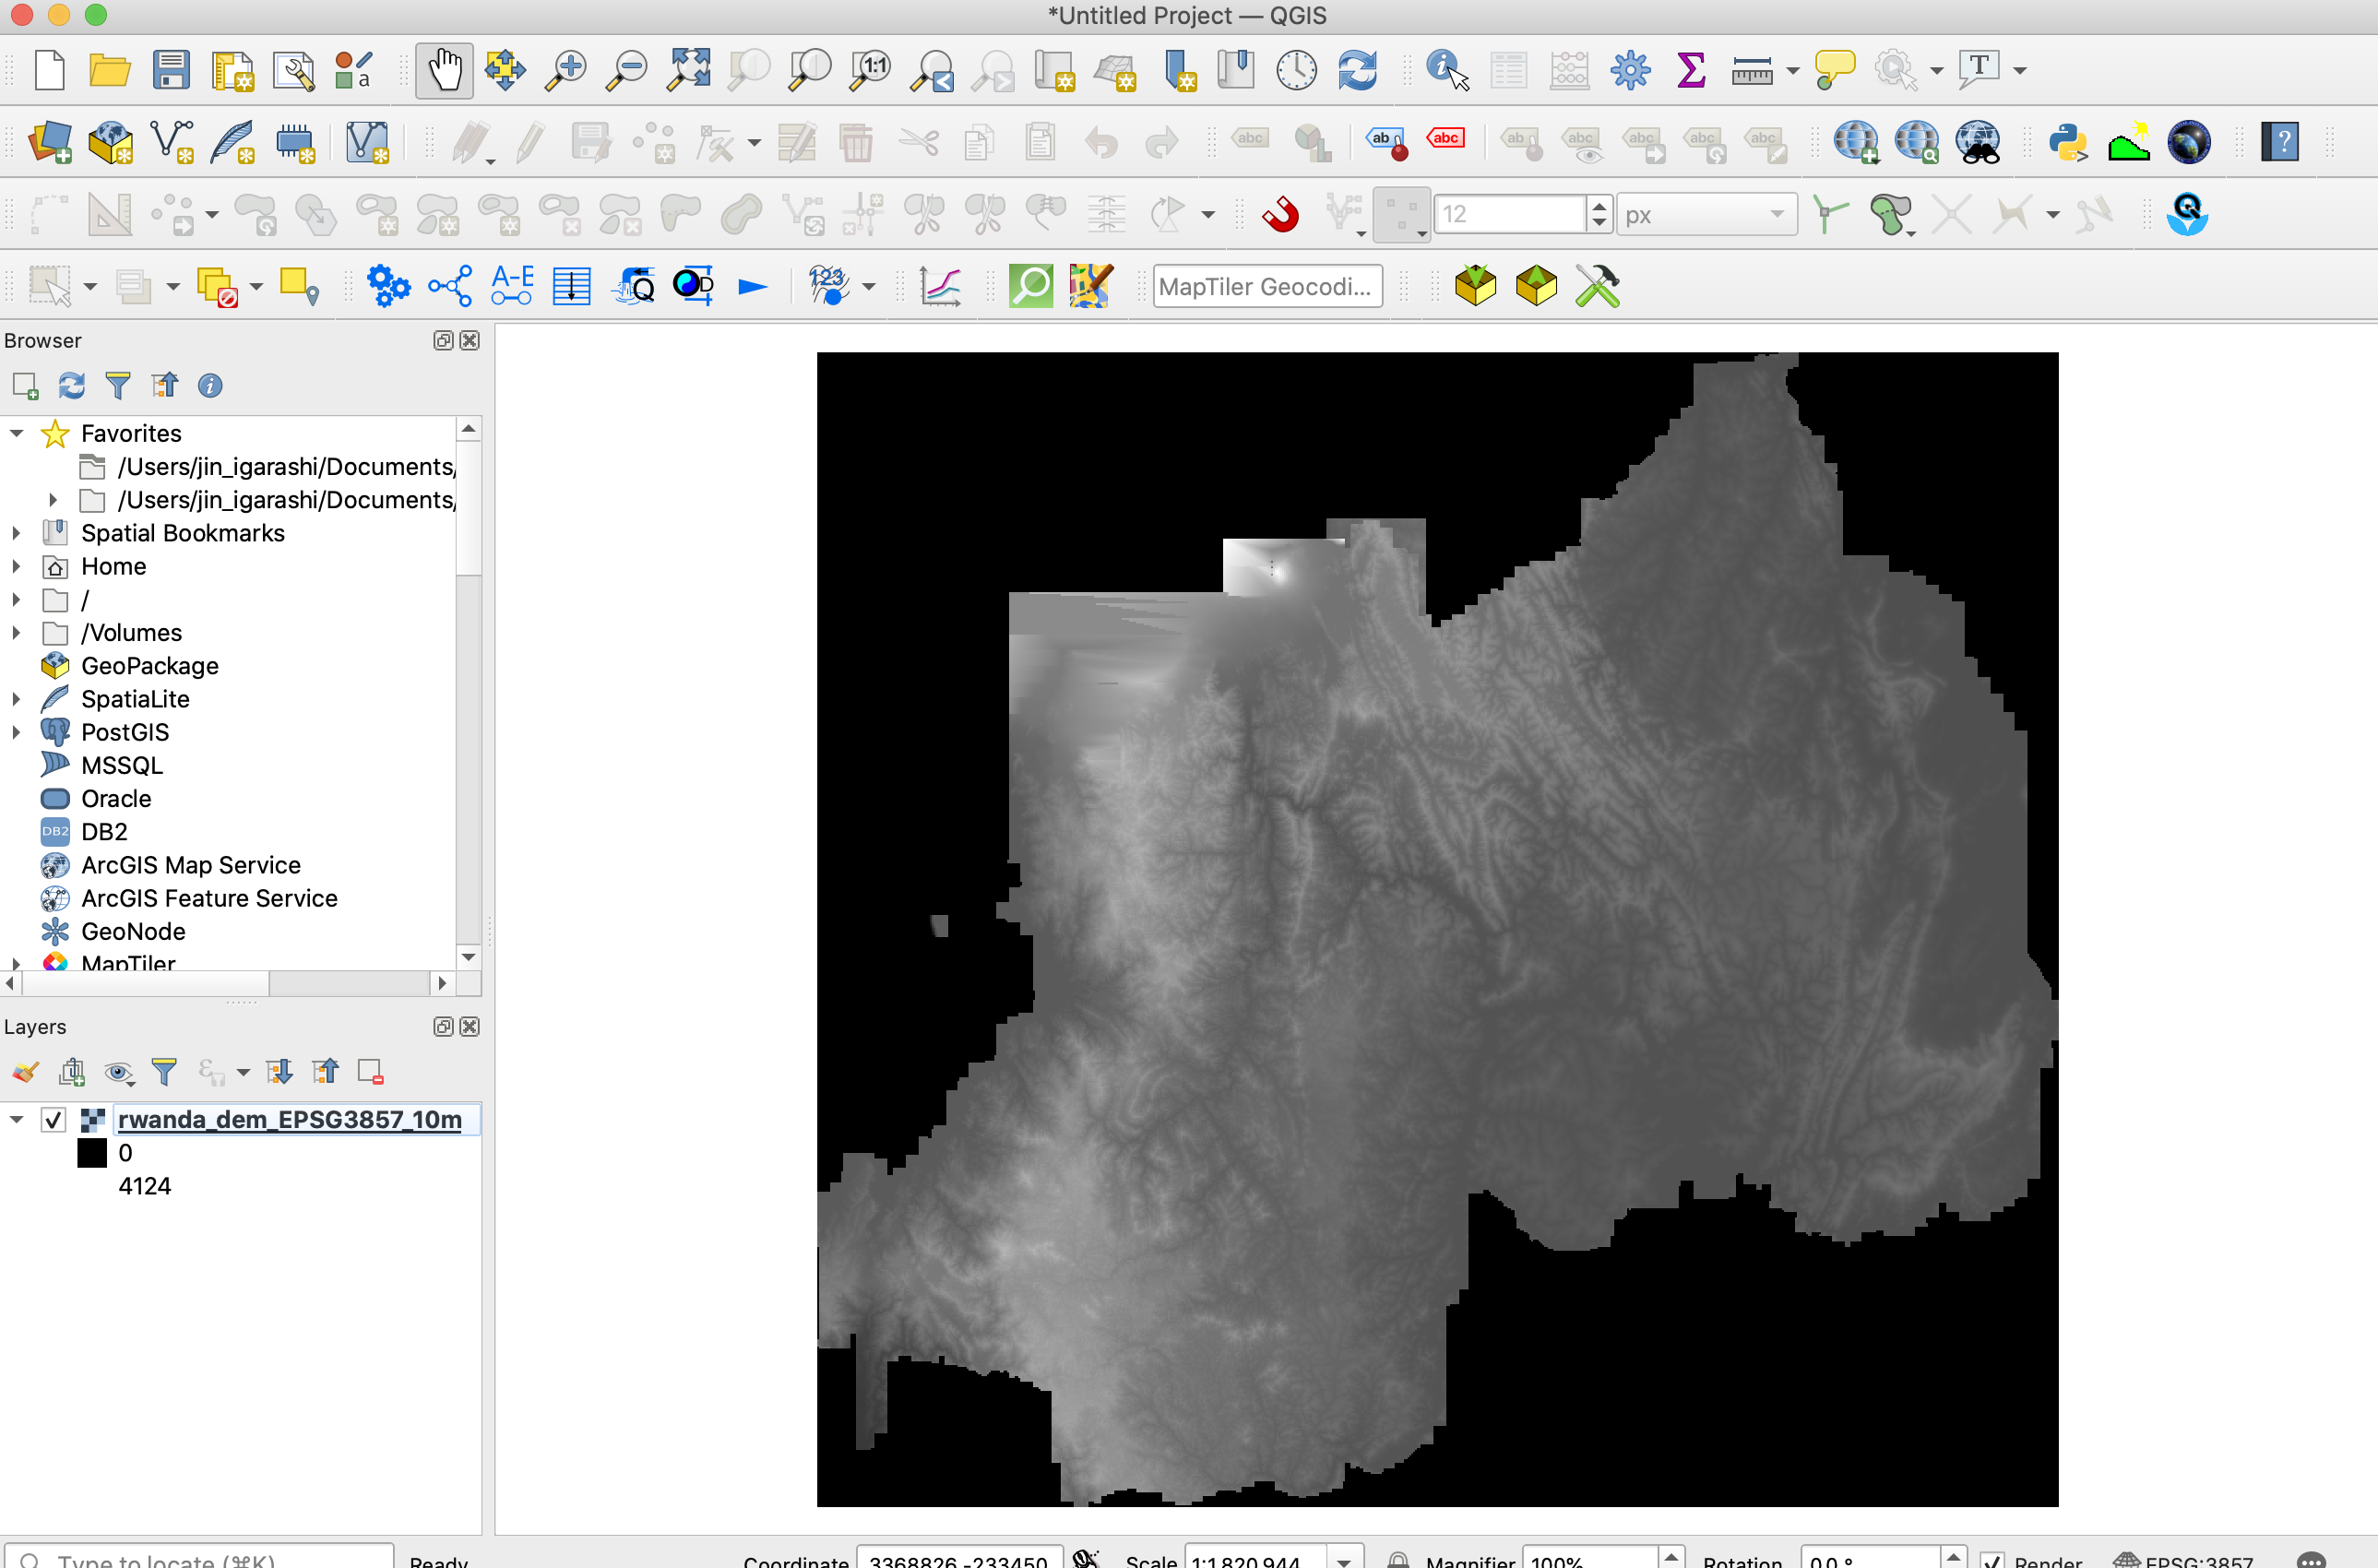
Task: Expand the Home node in Browser
Action: coord(16,566)
